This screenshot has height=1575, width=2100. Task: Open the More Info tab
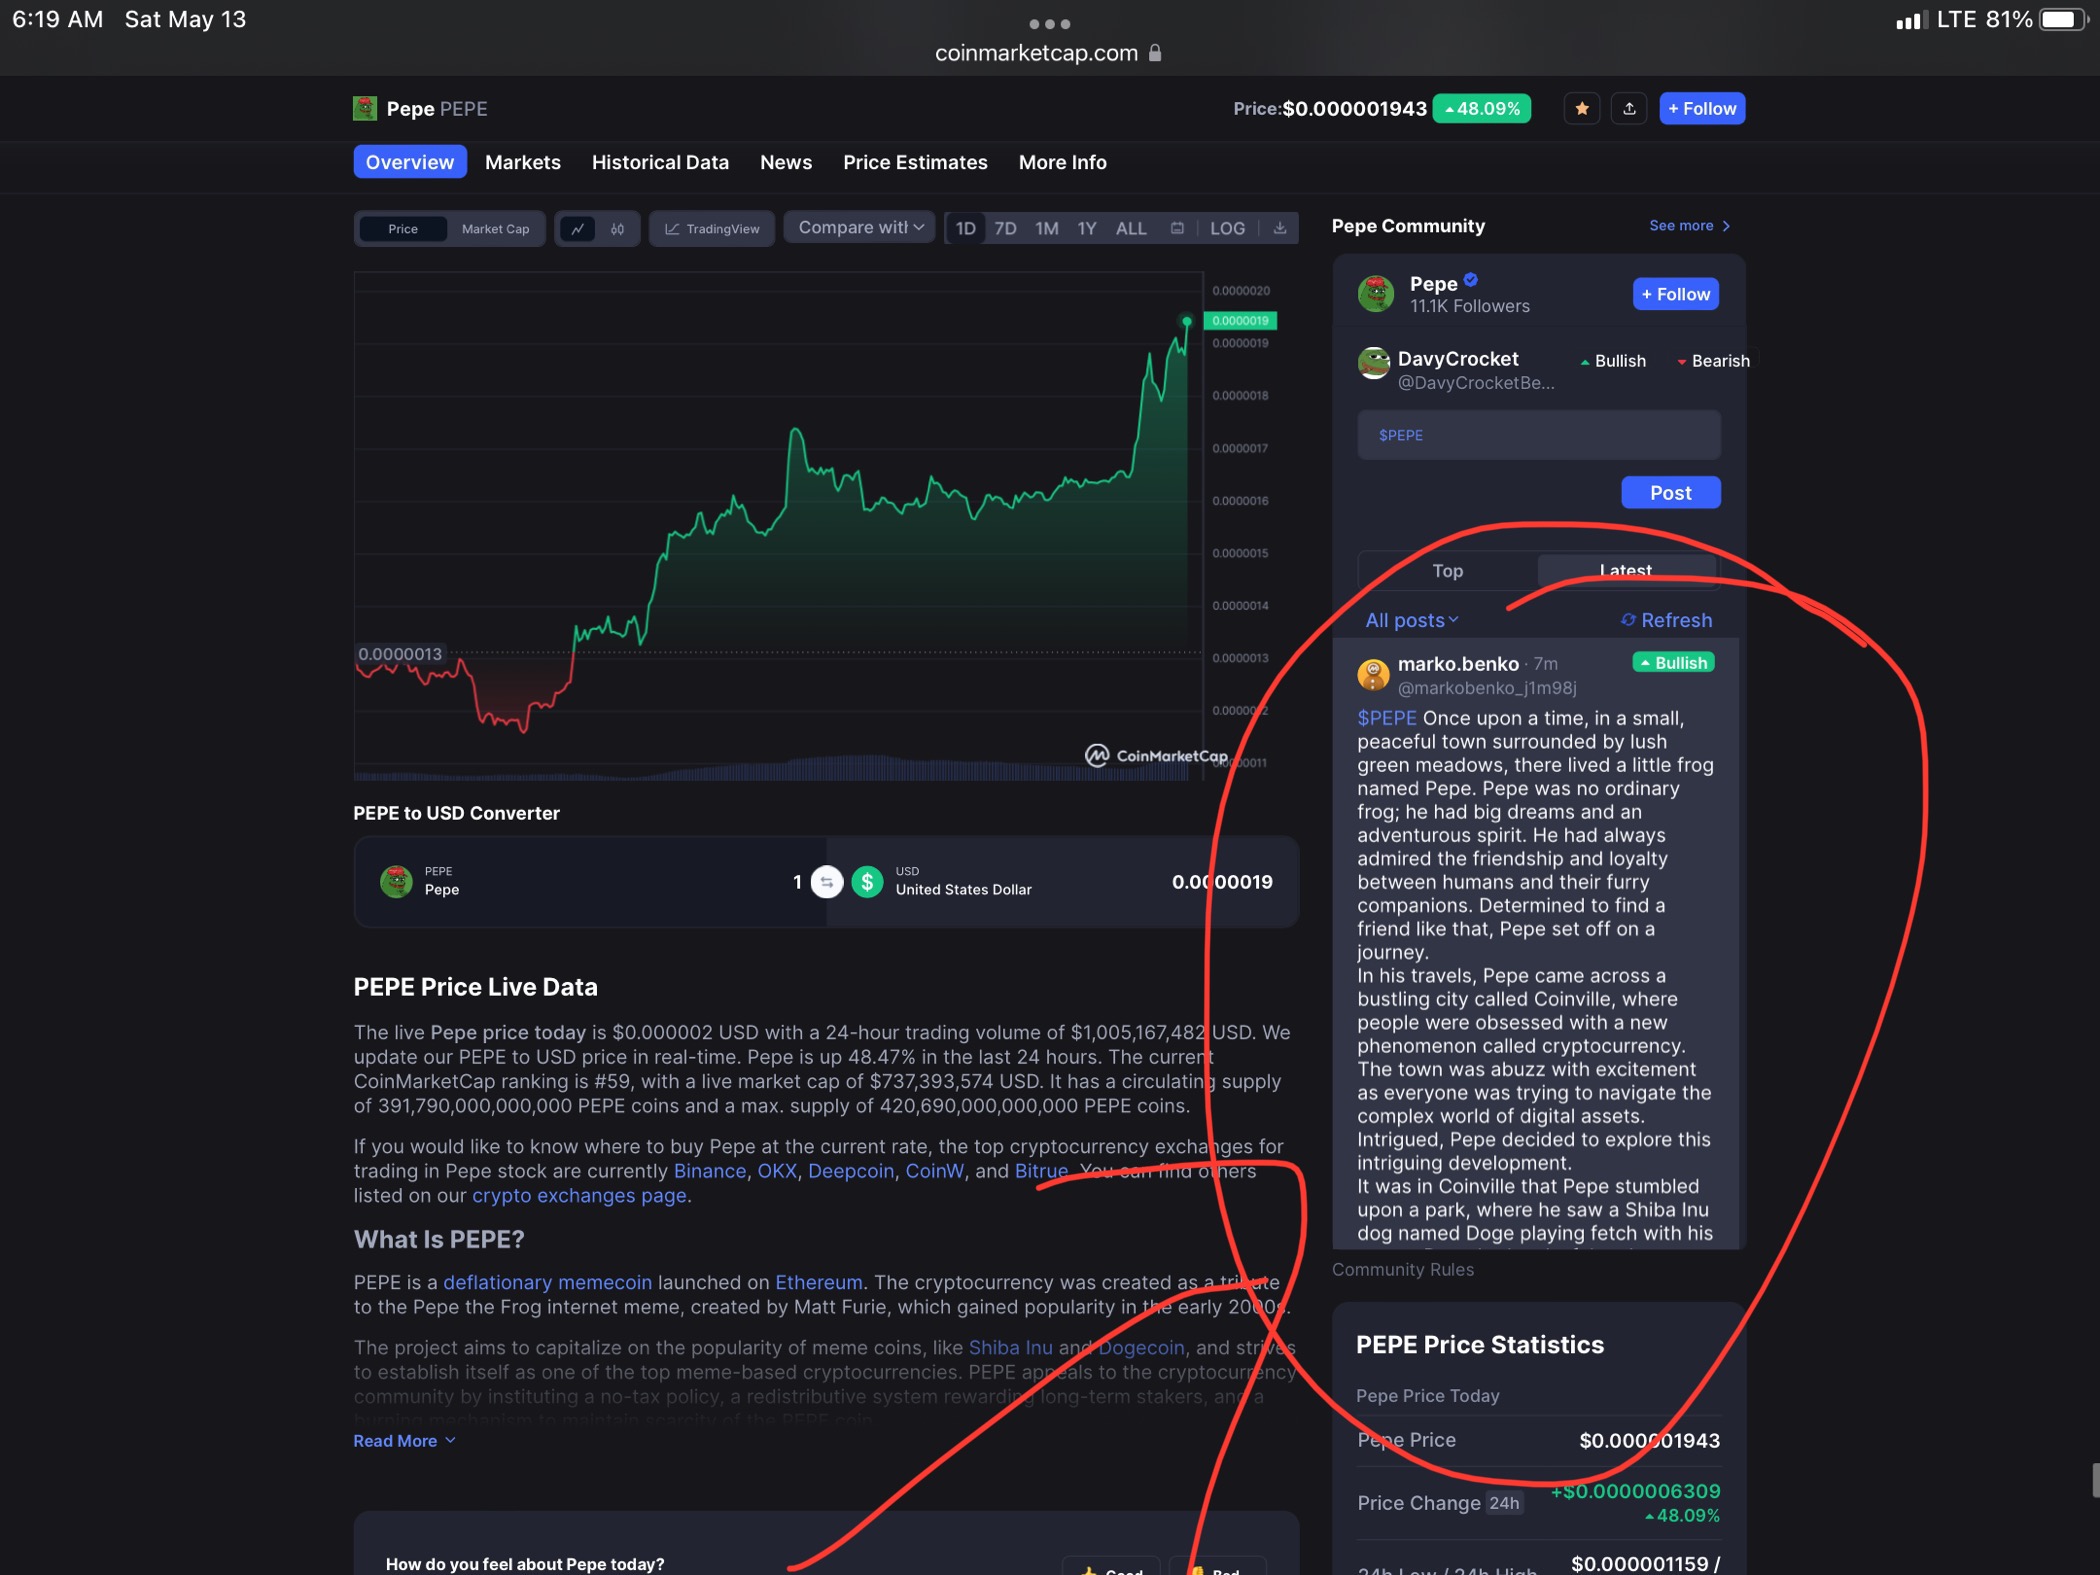click(1062, 162)
